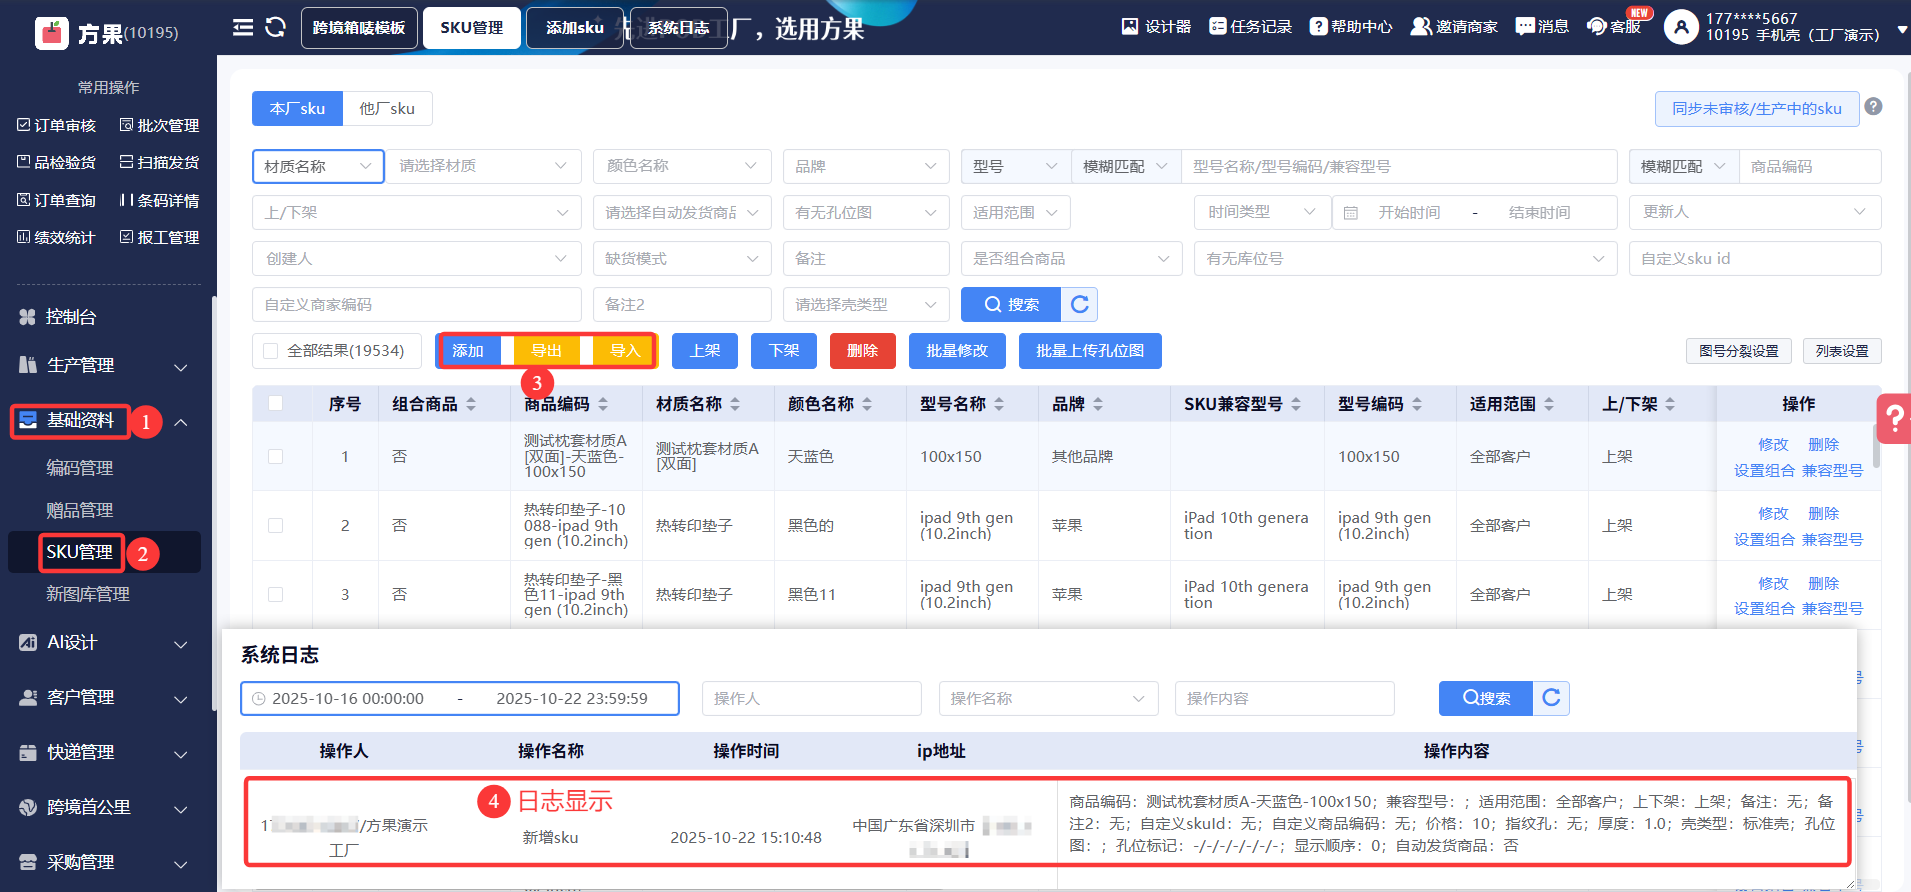Toggle the table header select-all checkbox

coord(275,403)
